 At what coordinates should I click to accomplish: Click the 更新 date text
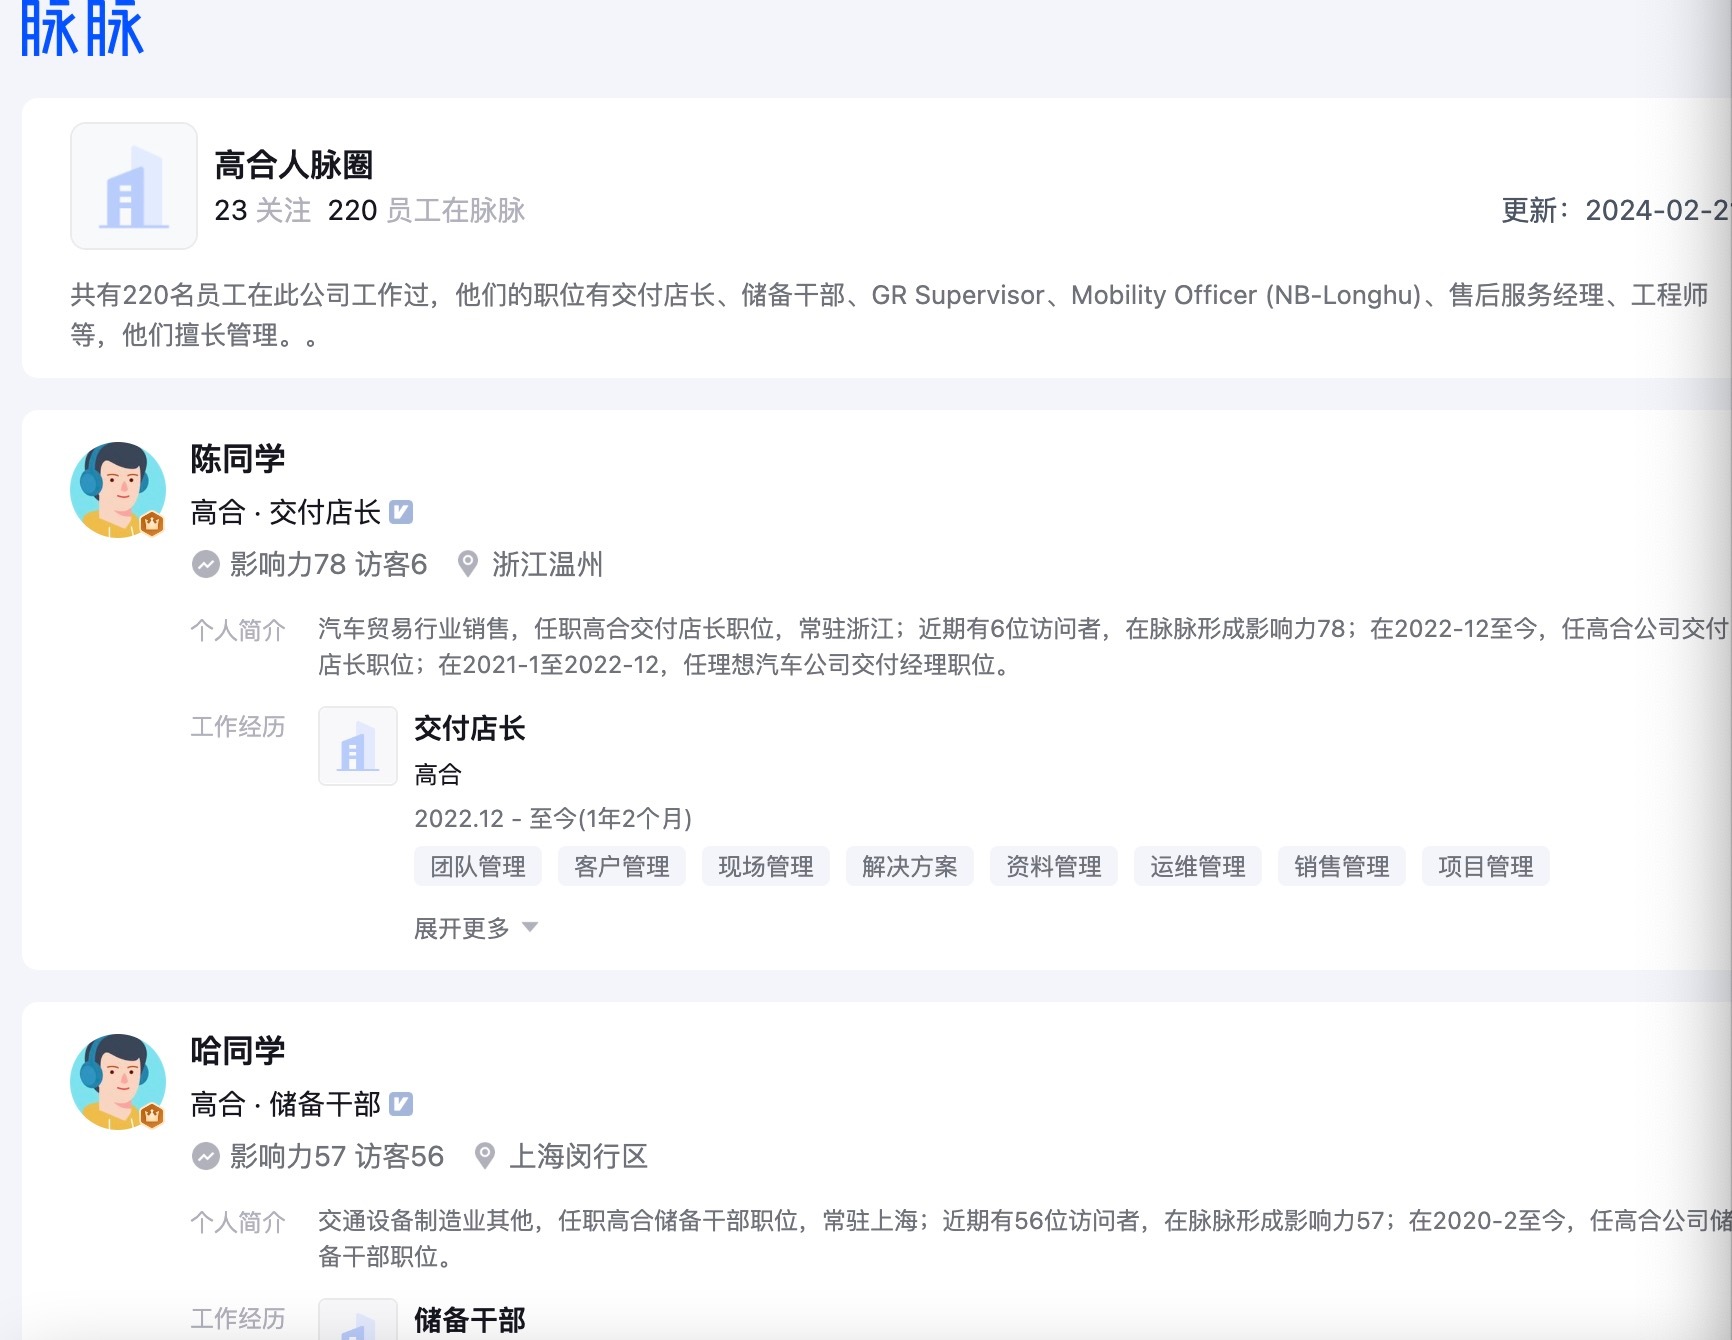(1616, 211)
